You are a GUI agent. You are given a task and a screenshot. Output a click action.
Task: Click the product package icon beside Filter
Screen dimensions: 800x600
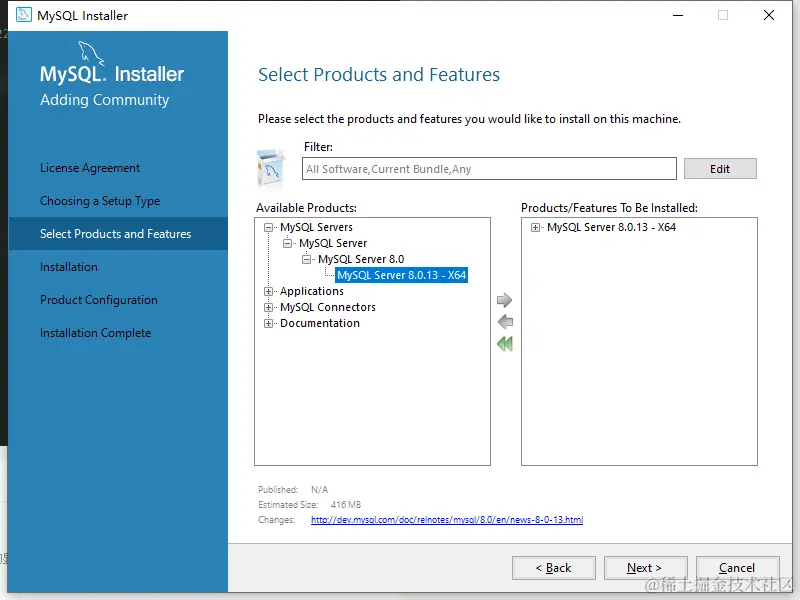coord(271,169)
